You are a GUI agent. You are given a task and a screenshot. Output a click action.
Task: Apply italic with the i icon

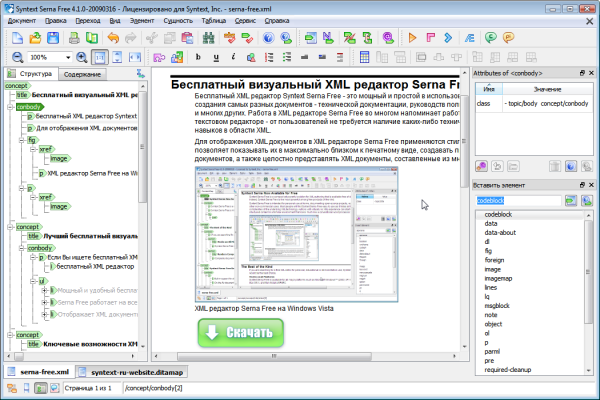233,57
